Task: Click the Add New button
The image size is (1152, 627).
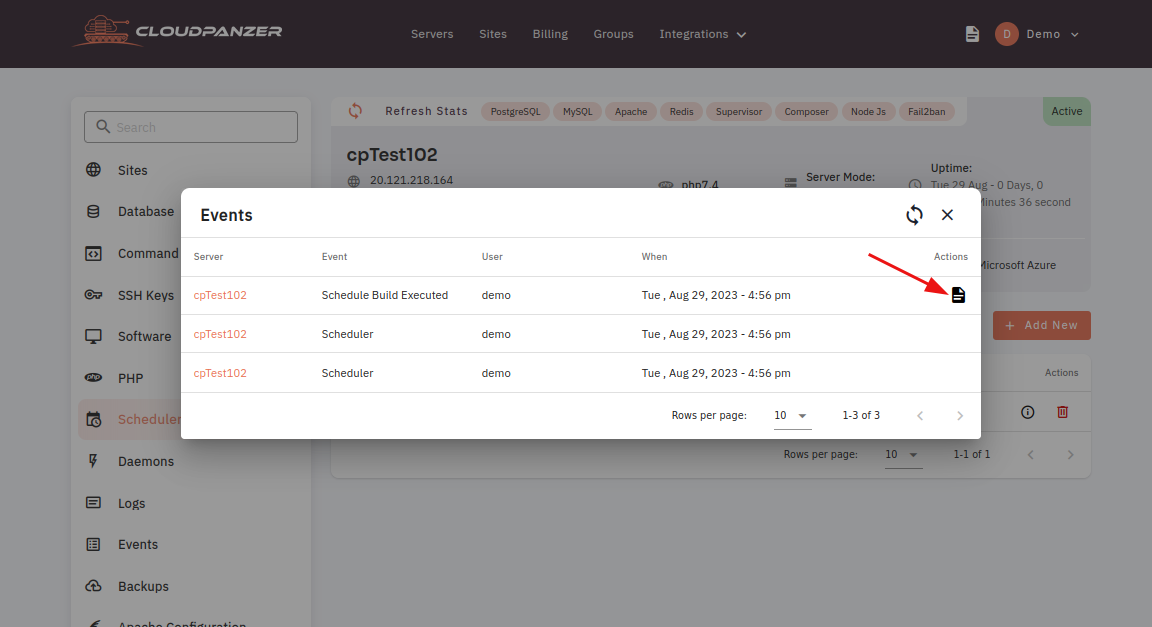Action: (x=1042, y=325)
